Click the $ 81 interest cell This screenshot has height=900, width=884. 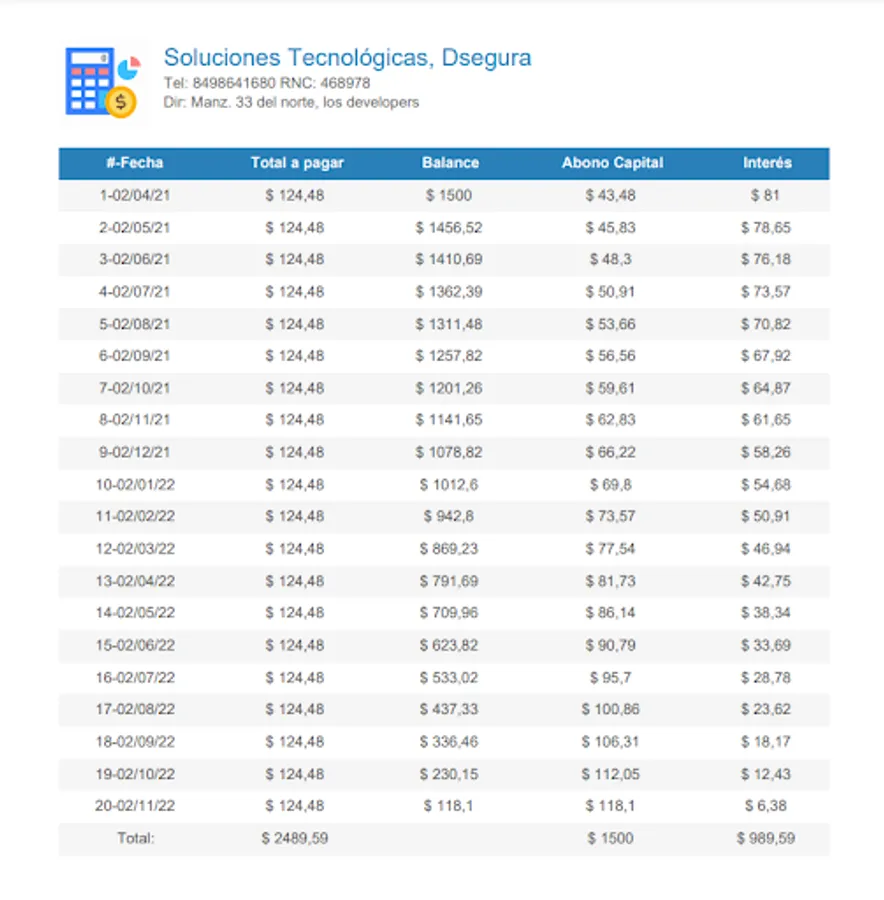click(765, 196)
